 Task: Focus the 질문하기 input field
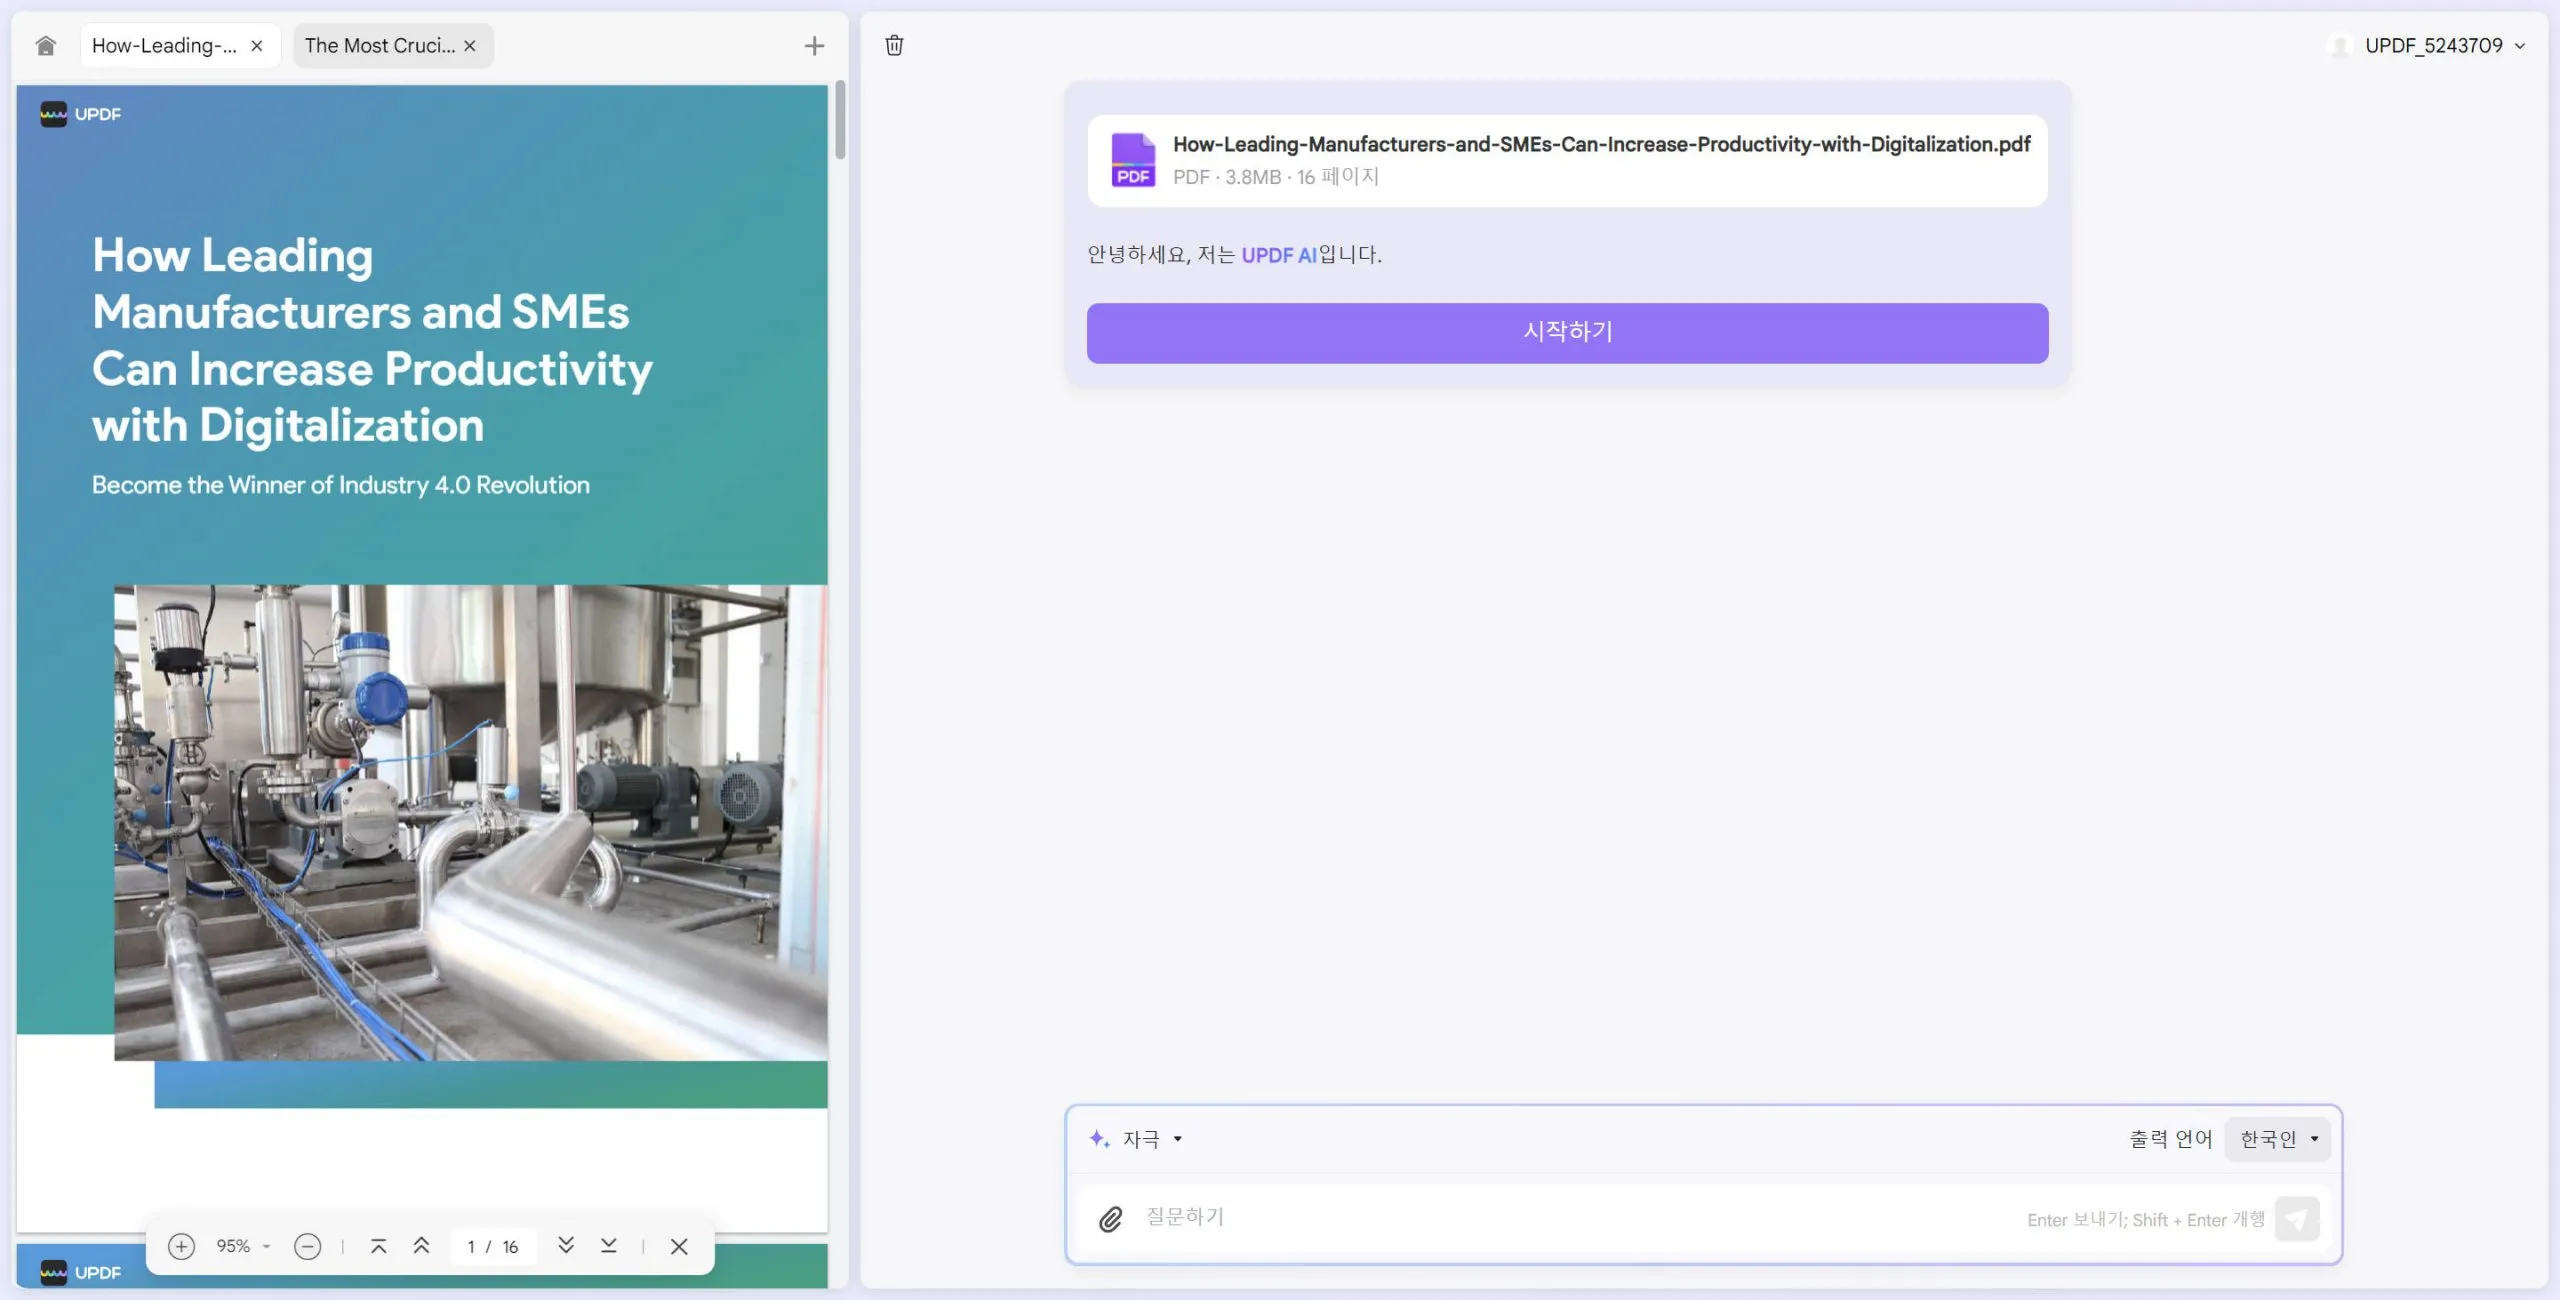[x=1580, y=1218]
